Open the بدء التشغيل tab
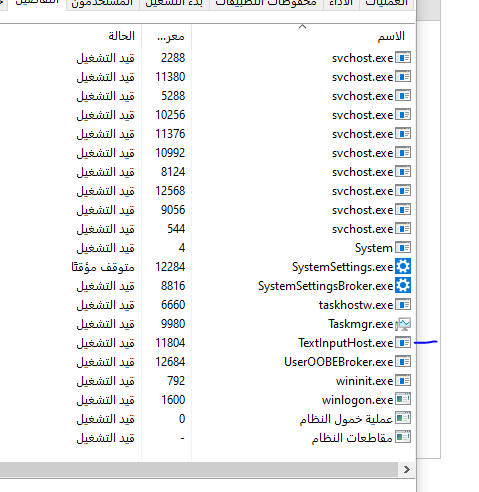 (x=174, y=4)
